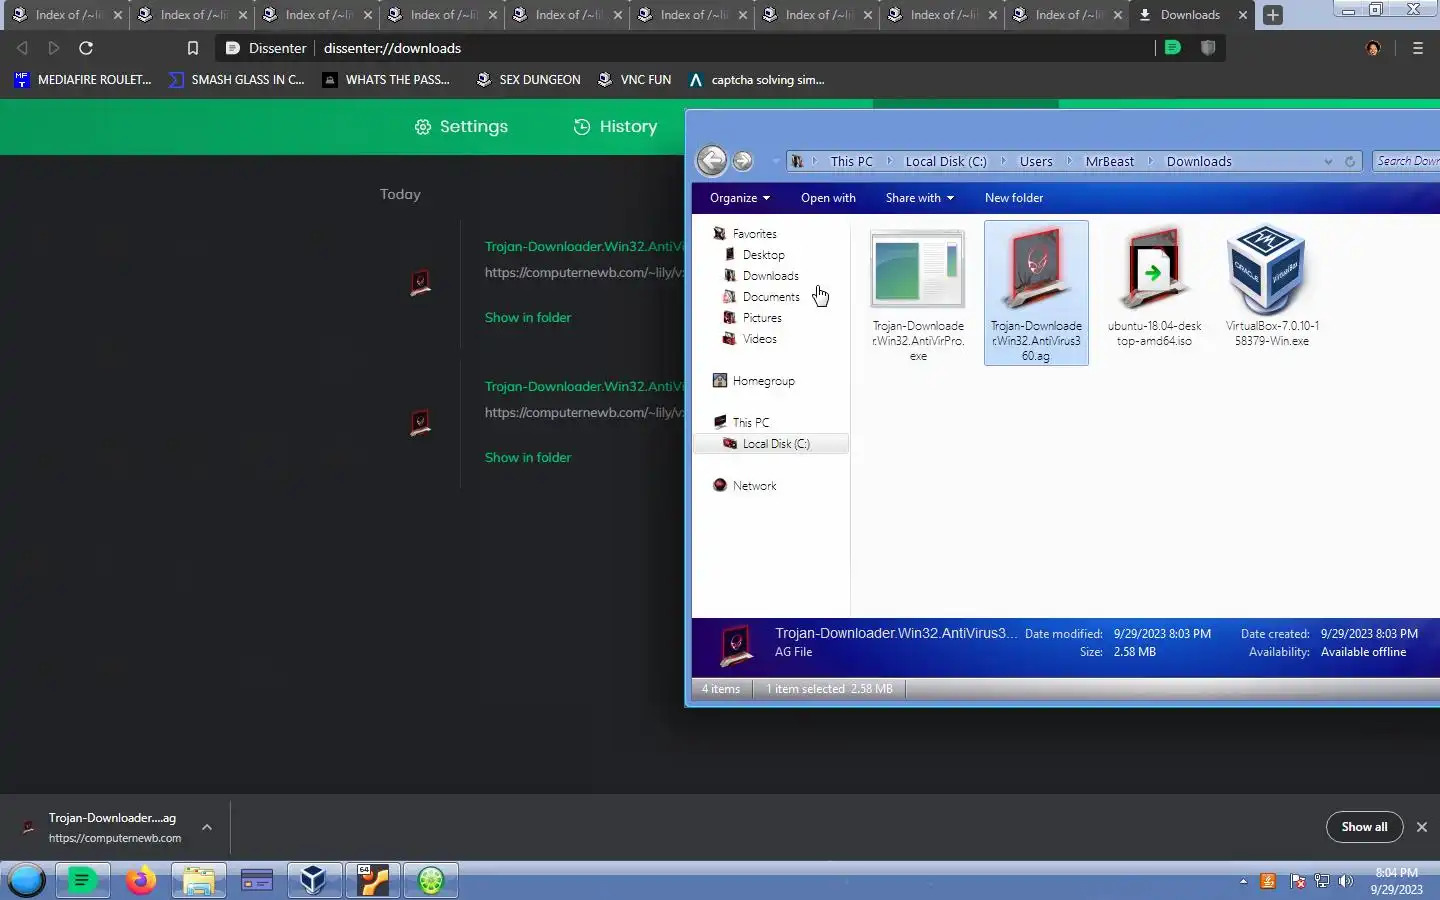The image size is (1440, 900).
Task: Select Downloads in the breadcrumb path
Action: (x=1199, y=161)
